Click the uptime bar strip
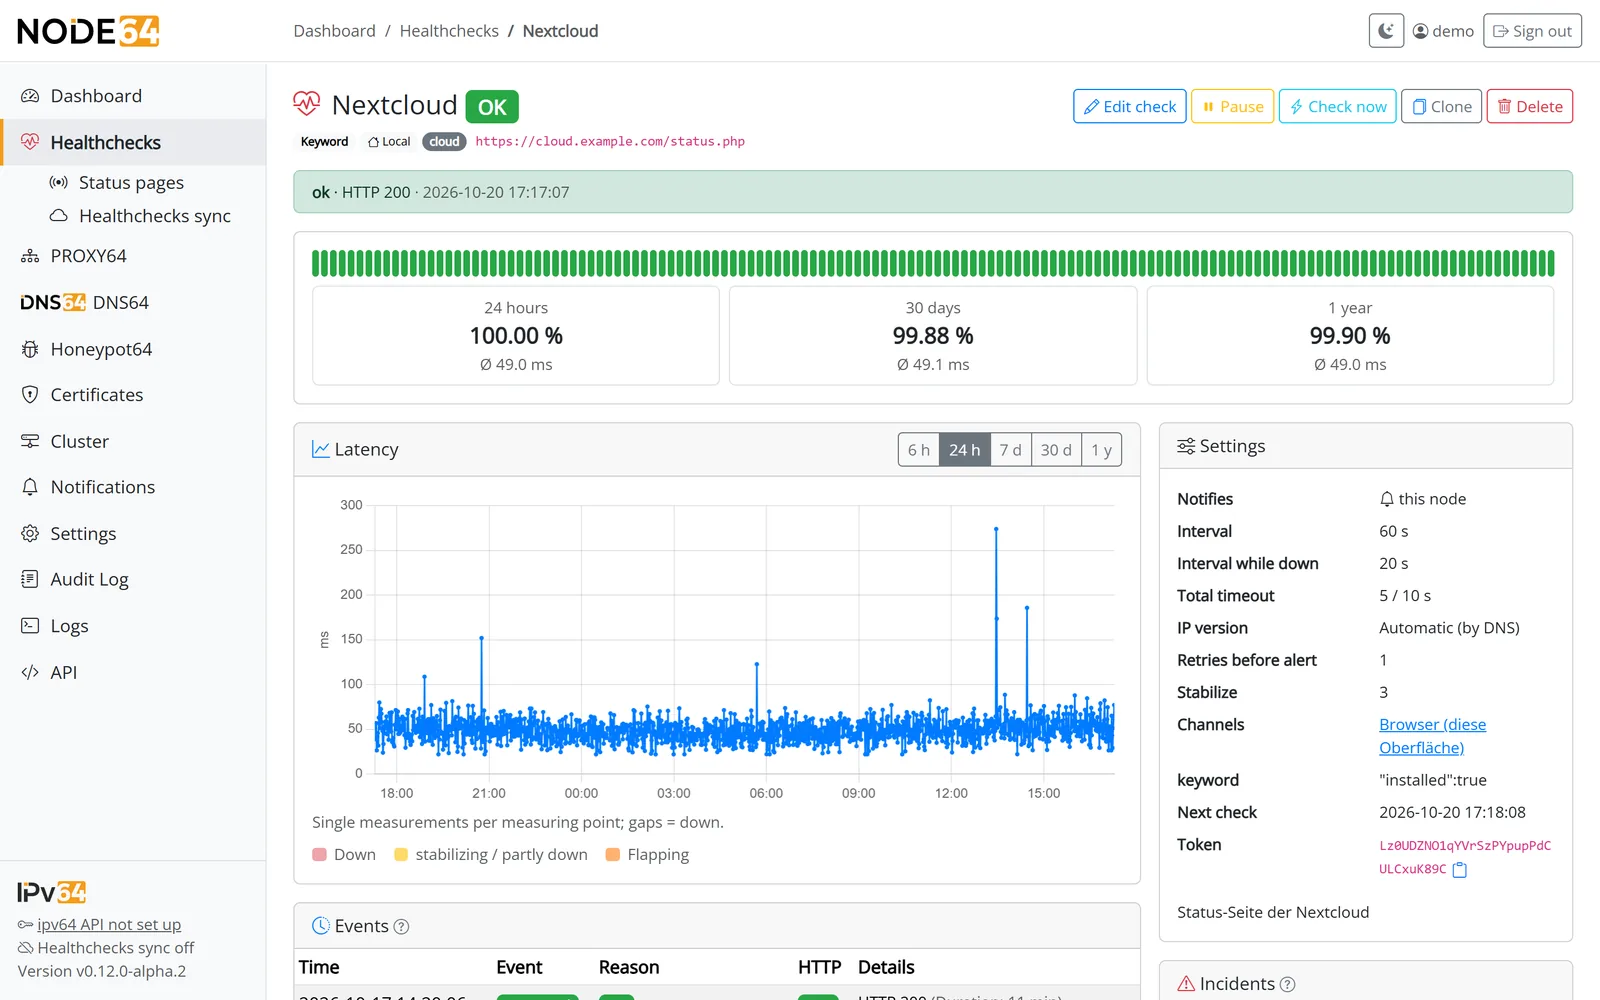 933,263
